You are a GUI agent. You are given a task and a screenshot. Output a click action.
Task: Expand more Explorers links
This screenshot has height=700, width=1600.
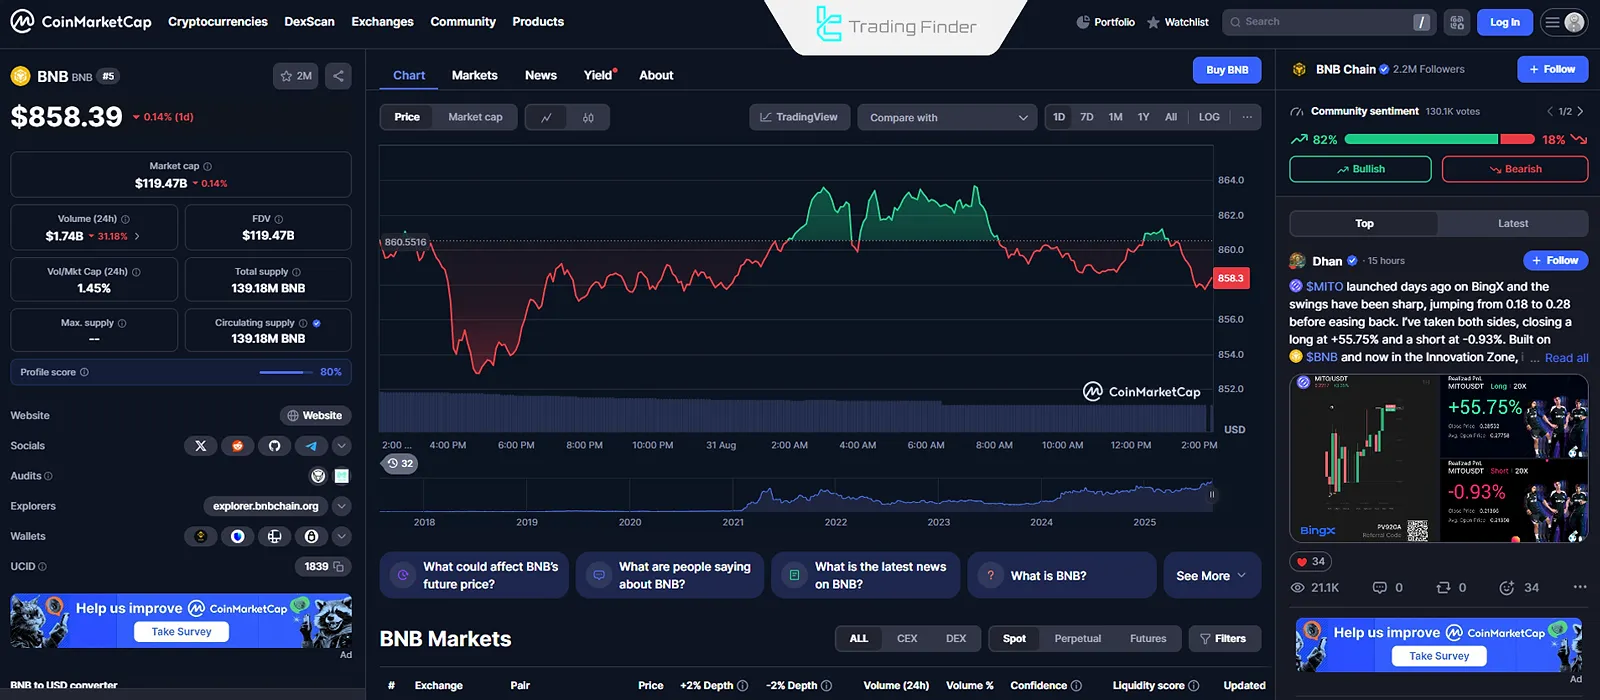point(342,506)
